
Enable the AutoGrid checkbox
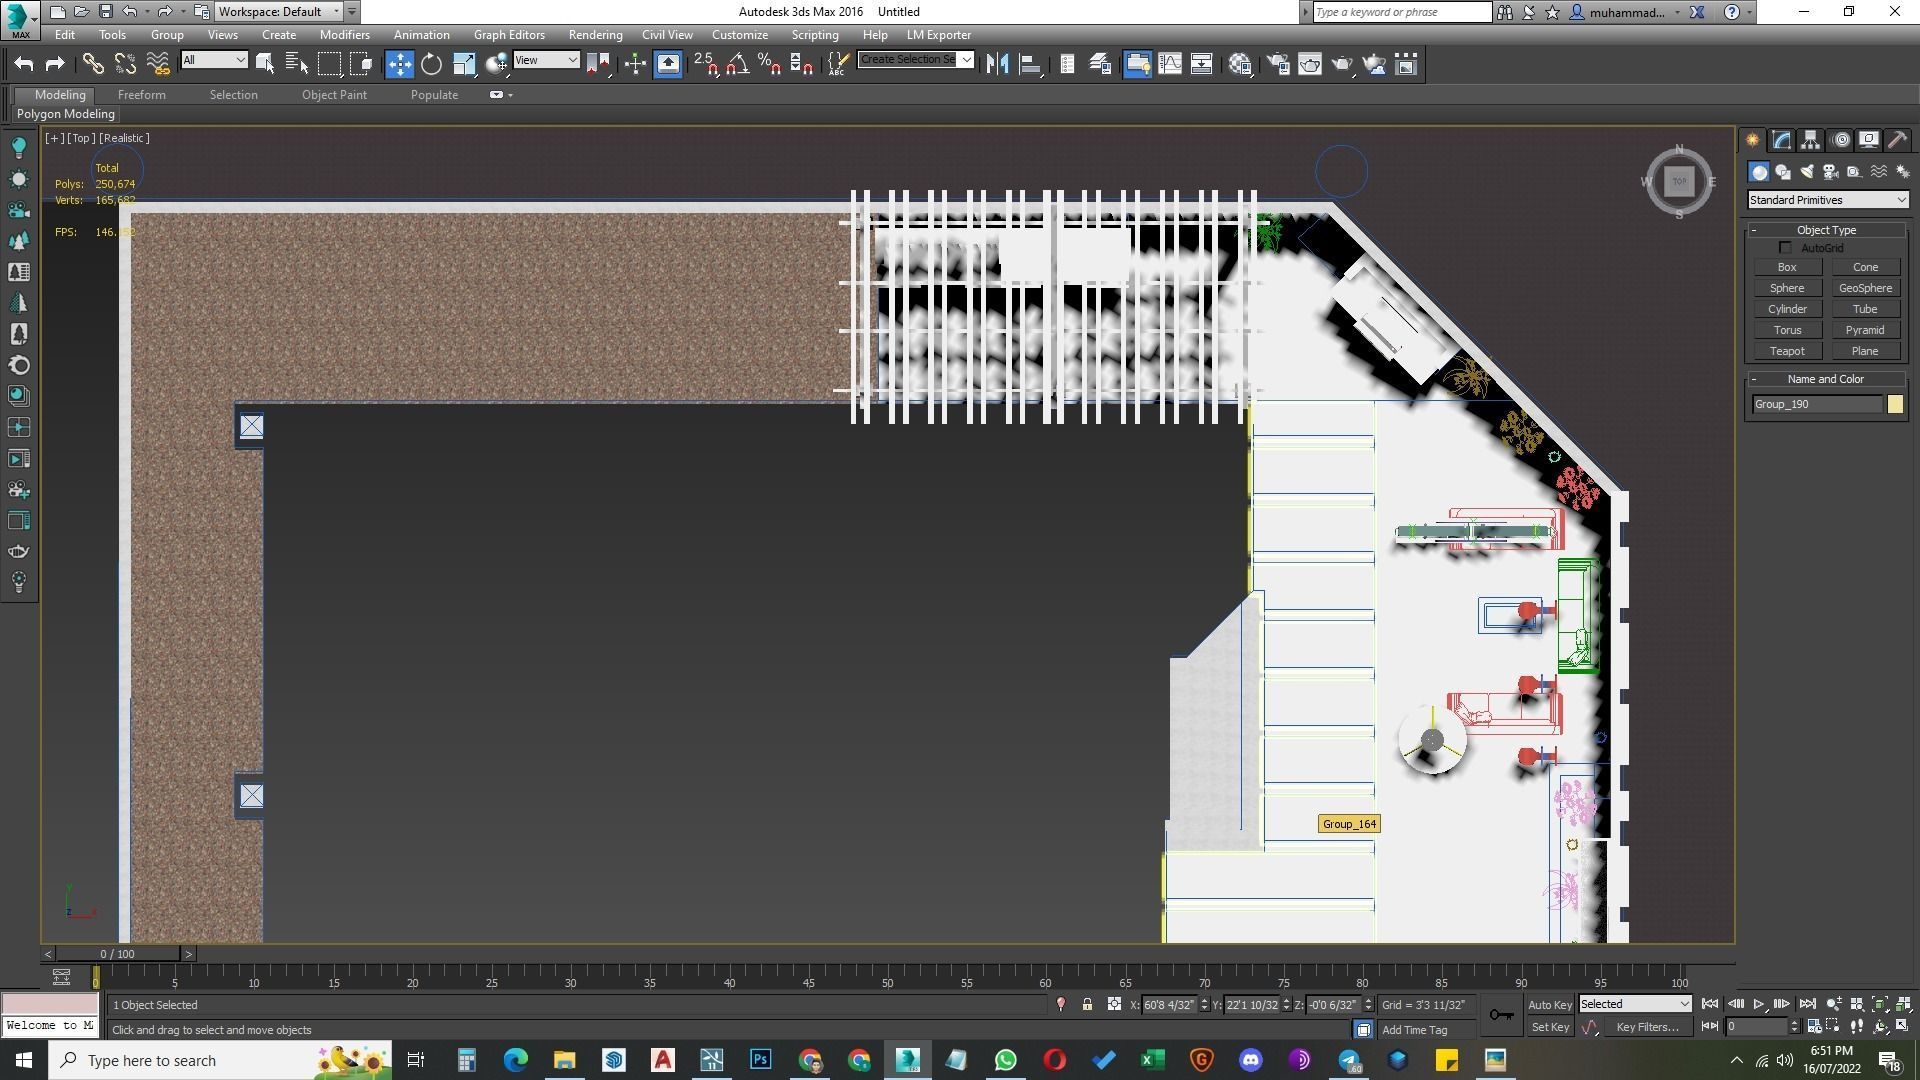coord(1785,248)
